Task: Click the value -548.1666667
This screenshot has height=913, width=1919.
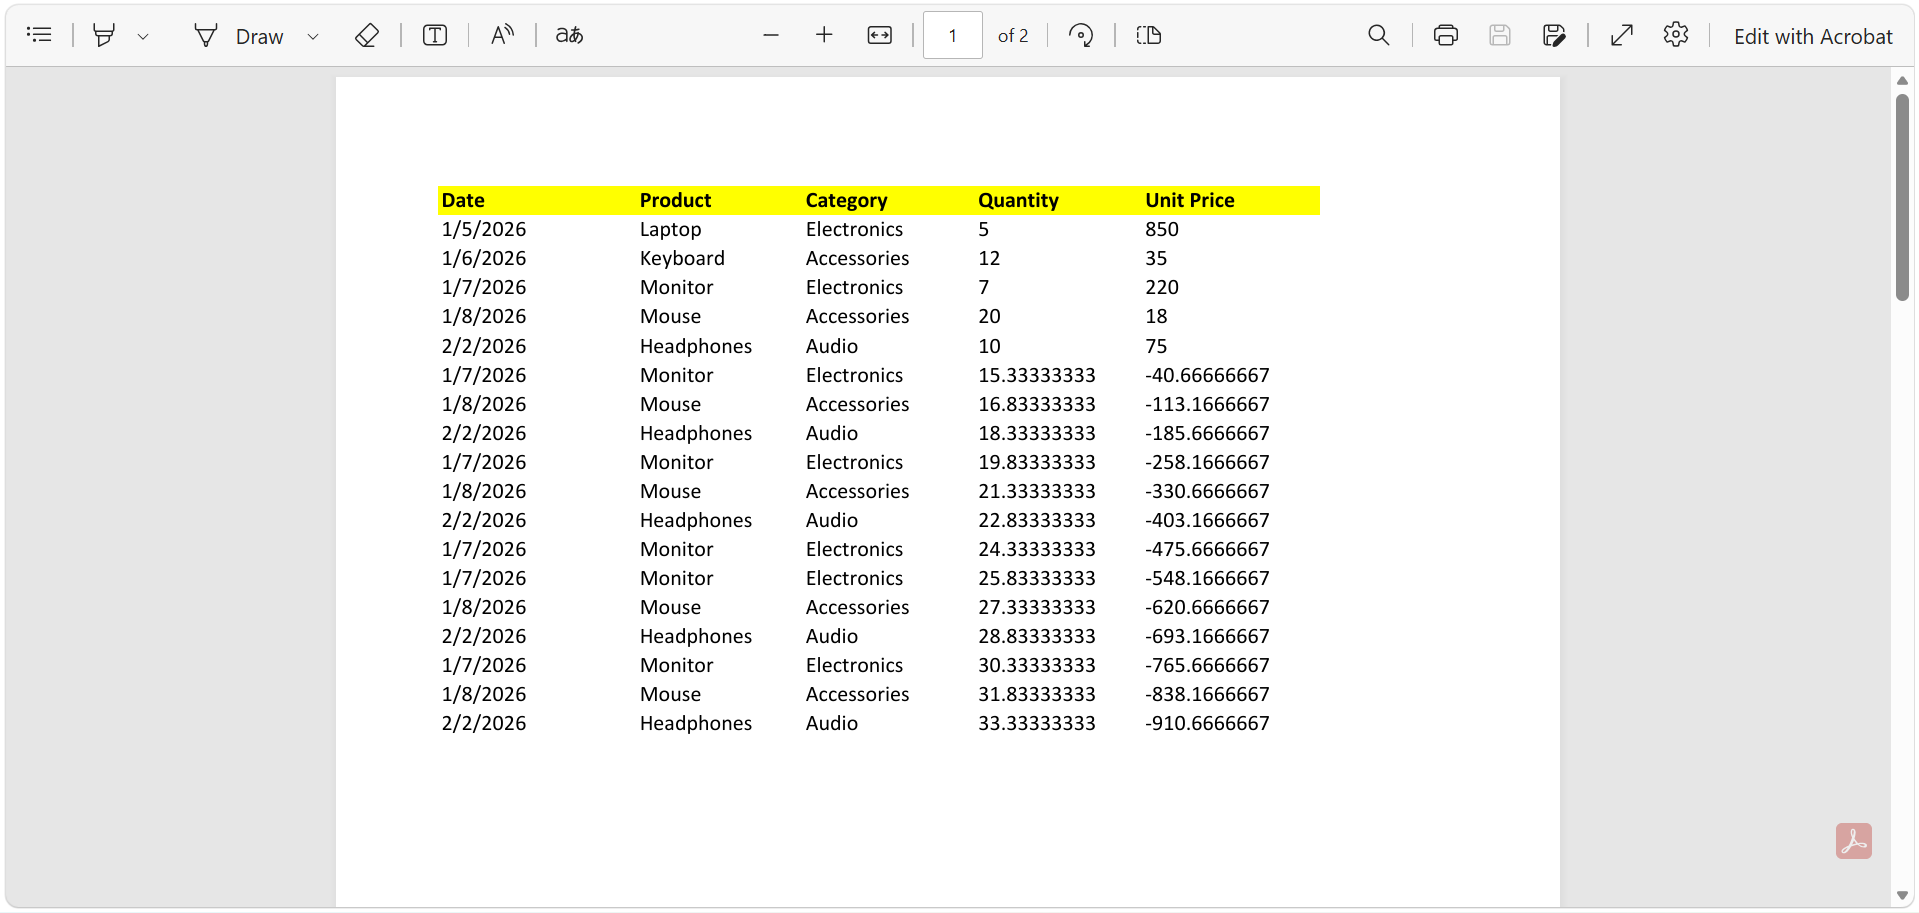Action: point(1207,578)
